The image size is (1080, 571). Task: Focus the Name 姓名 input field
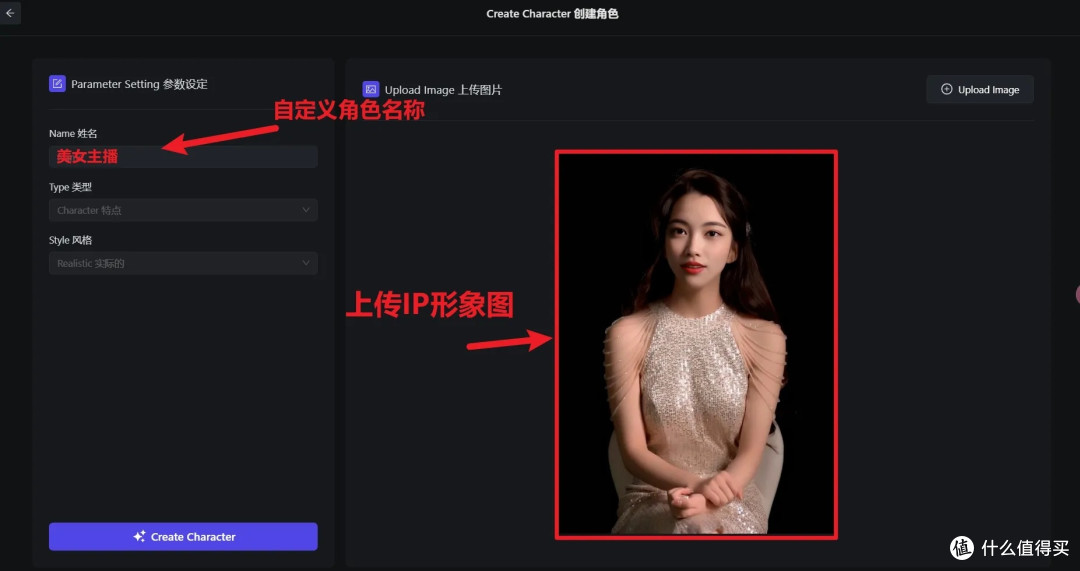pyautogui.click(x=183, y=156)
